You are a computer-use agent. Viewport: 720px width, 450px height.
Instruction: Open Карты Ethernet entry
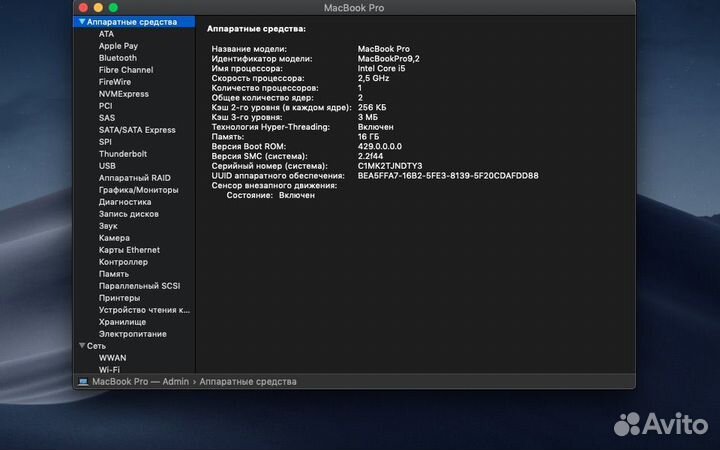[129, 249]
